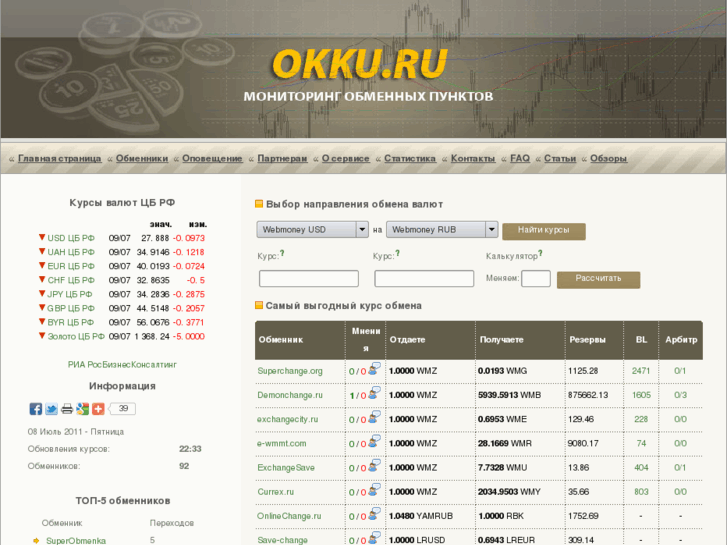Open reviews icon for Superchange.org
Viewport: 727px width, 545px height.
374,369
